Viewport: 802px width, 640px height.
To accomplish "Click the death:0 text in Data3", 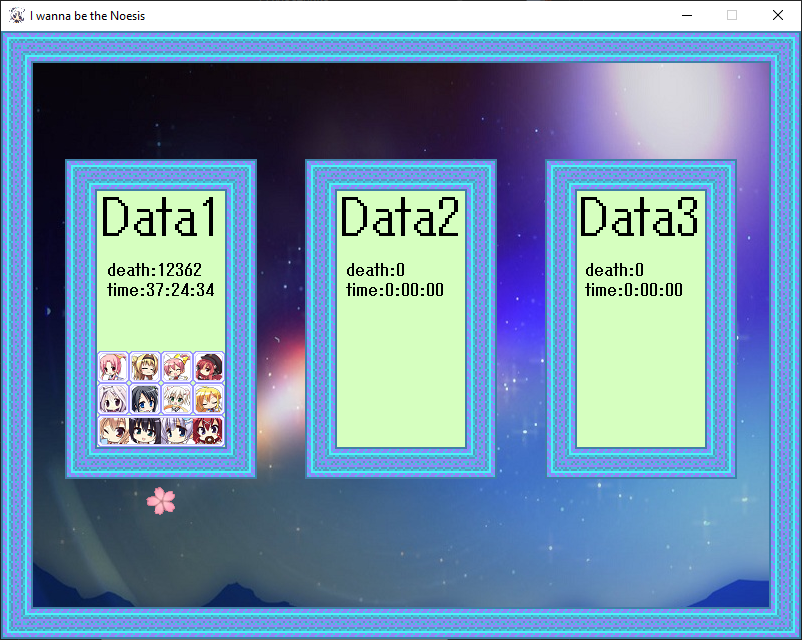I will point(614,270).
